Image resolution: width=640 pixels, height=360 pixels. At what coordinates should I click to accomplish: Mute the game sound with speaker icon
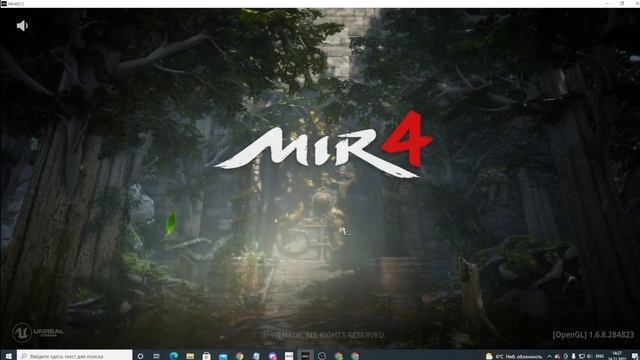[22, 26]
